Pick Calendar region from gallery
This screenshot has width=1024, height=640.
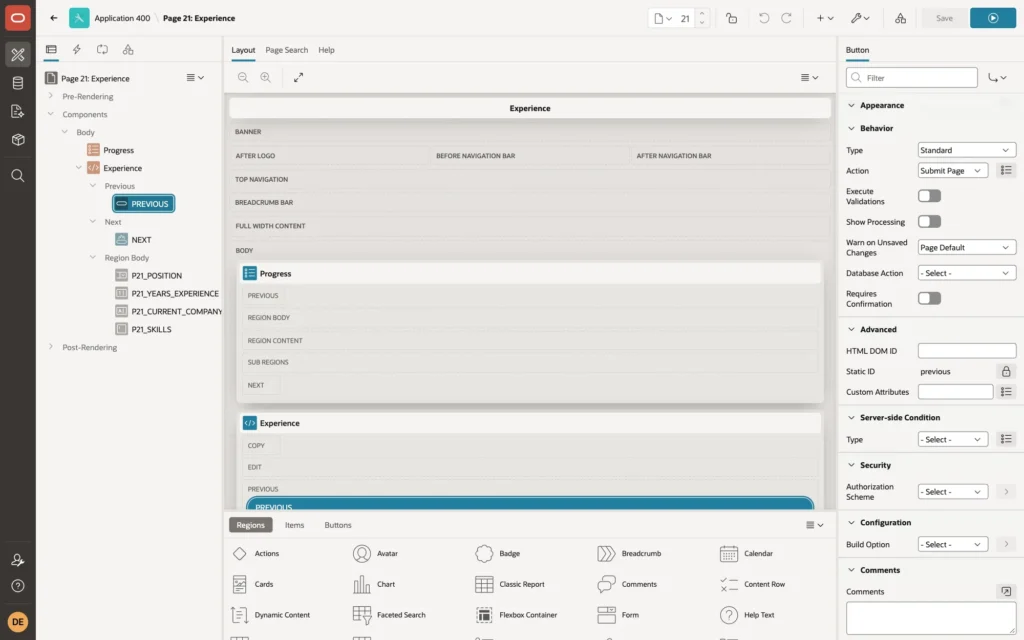(x=746, y=554)
